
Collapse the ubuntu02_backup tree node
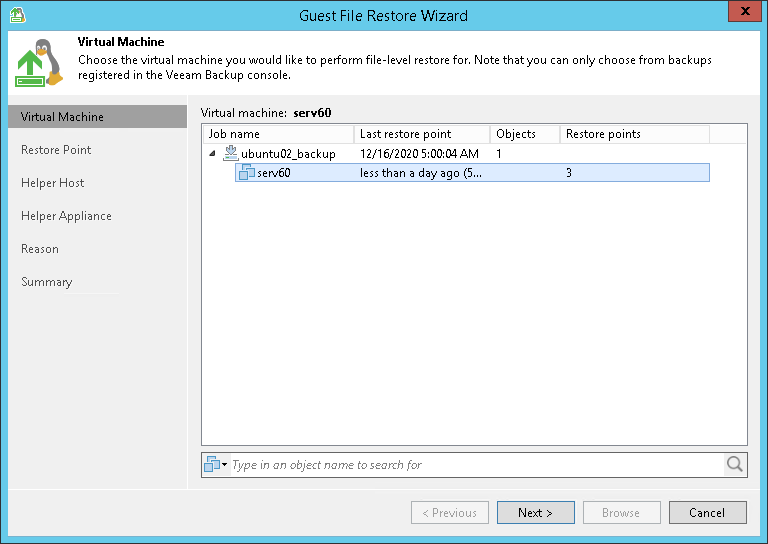(212, 154)
